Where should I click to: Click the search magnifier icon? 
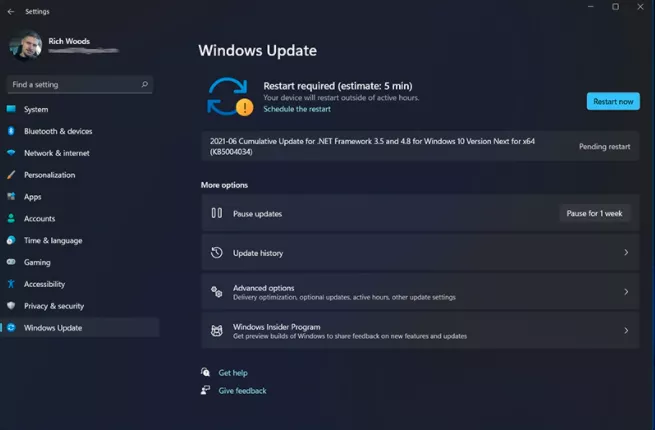[145, 84]
